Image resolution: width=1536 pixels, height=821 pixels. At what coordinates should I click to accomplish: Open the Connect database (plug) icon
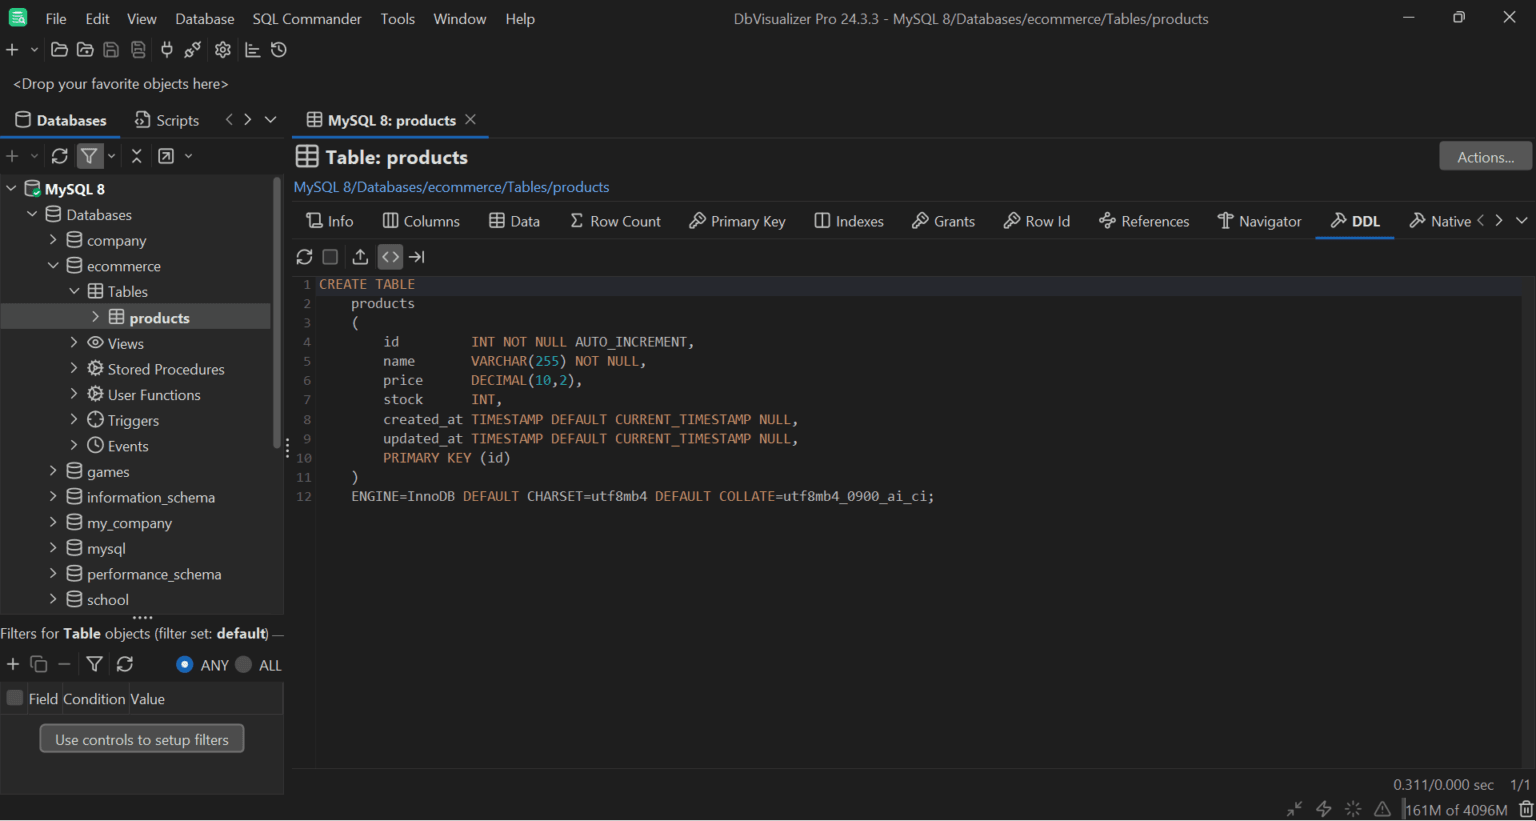tap(168, 49)
